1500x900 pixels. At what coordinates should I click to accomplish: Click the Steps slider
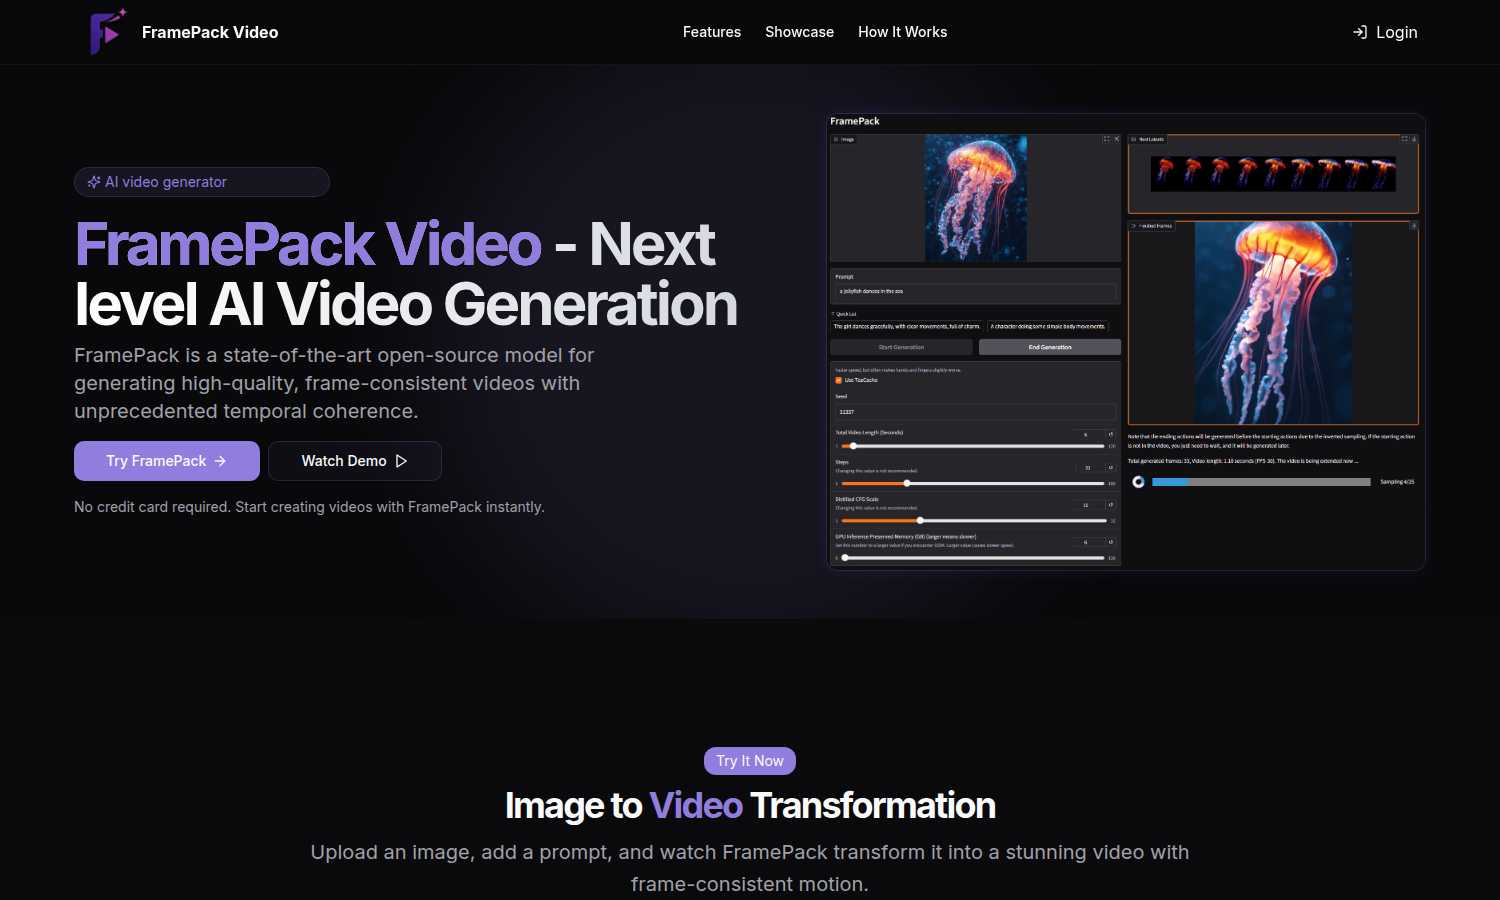pos(973,483)
